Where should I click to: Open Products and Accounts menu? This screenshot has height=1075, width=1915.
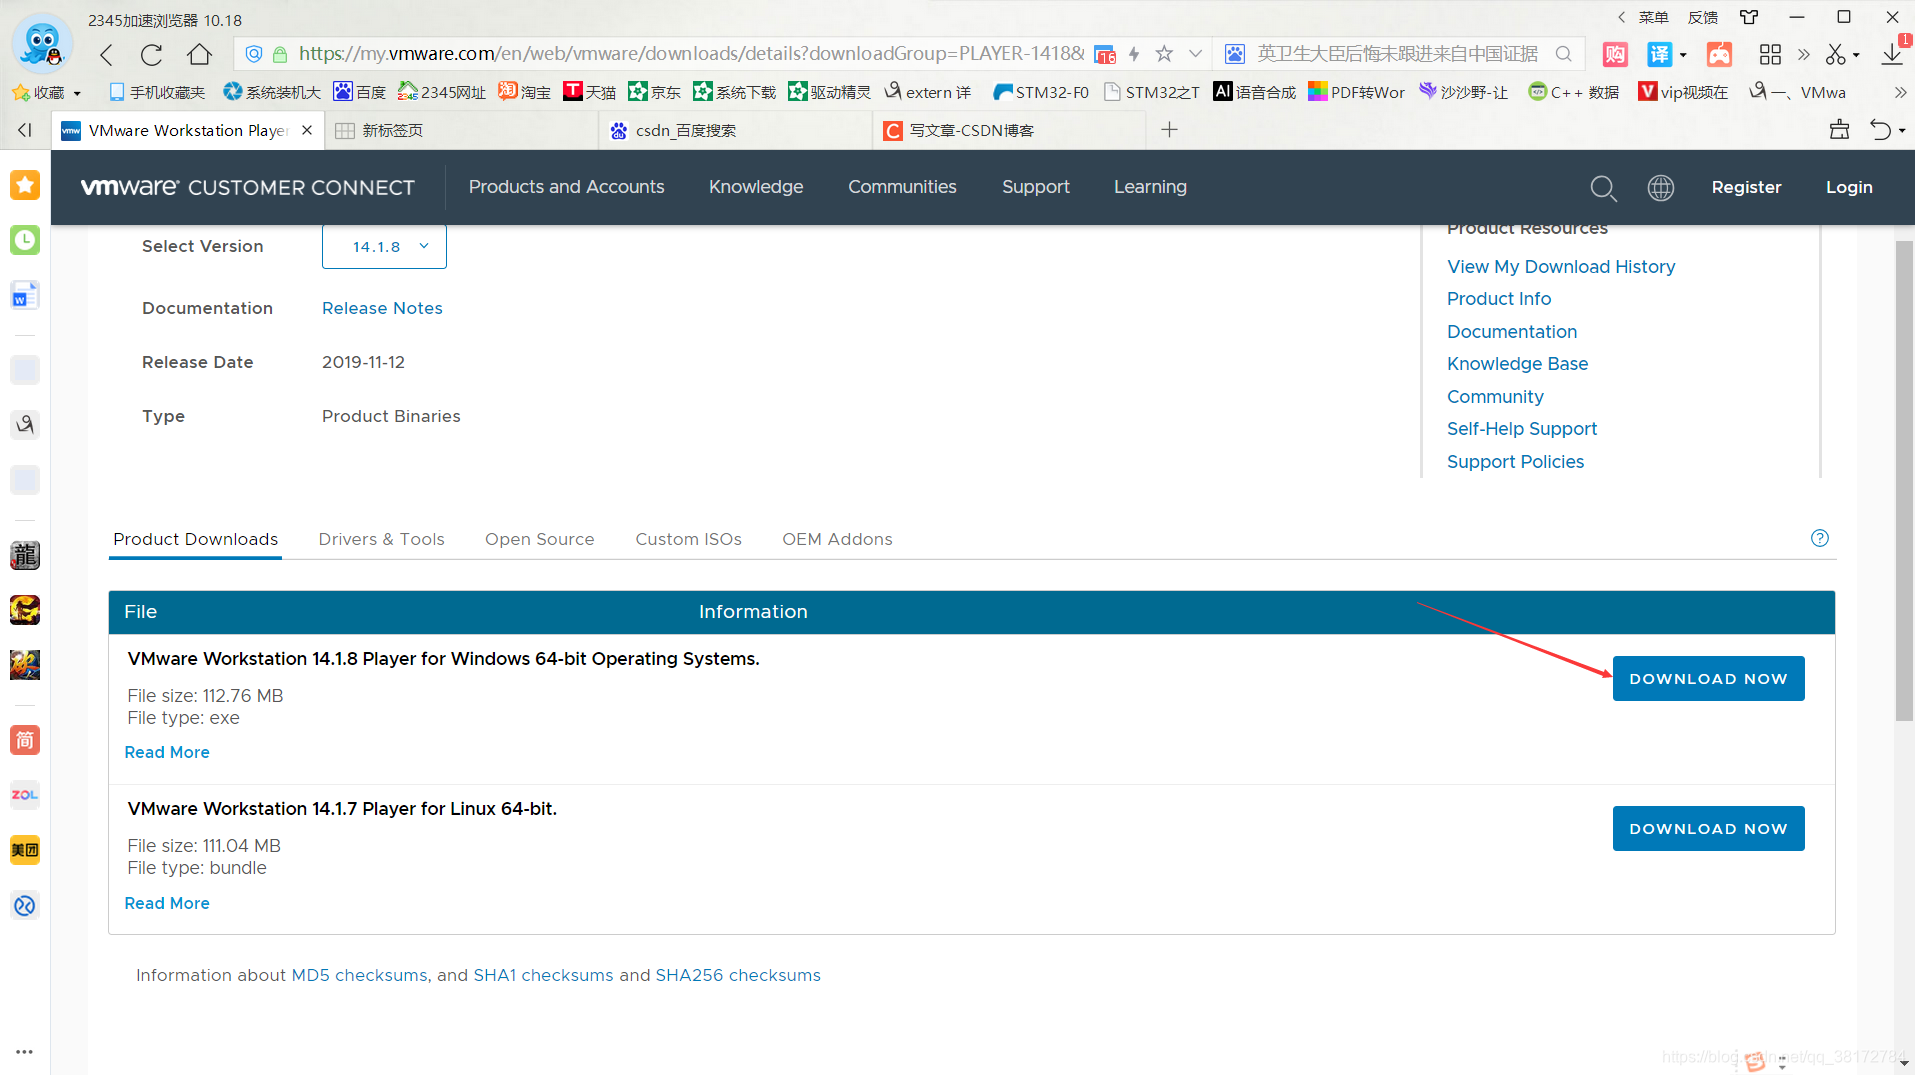(566, 187)
